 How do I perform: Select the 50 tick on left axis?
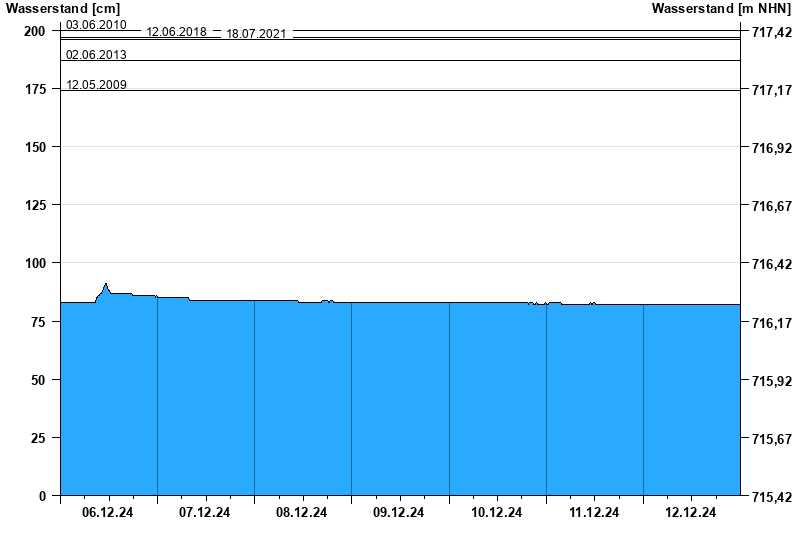[x=39, y=380]
